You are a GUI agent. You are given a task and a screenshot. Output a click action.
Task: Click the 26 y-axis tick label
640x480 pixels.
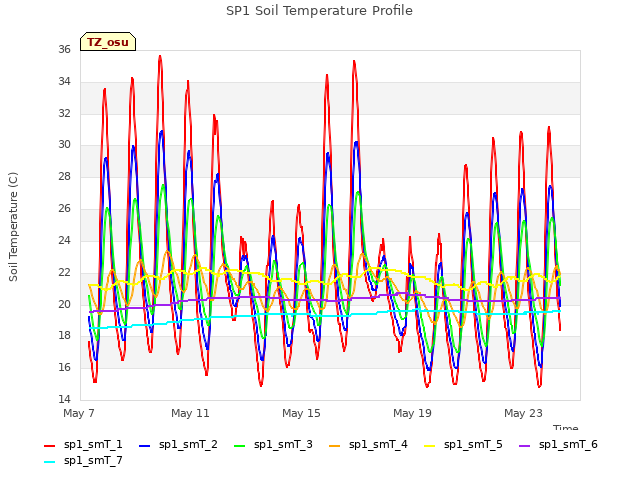pos(64,208)
